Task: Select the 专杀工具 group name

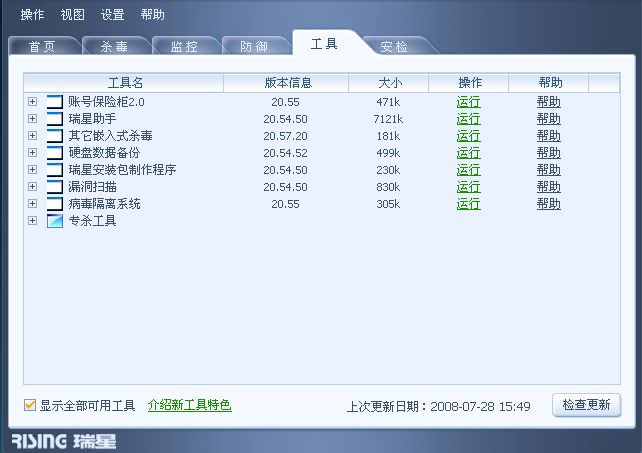Action: pyautogui.click(x=92, y=221)
